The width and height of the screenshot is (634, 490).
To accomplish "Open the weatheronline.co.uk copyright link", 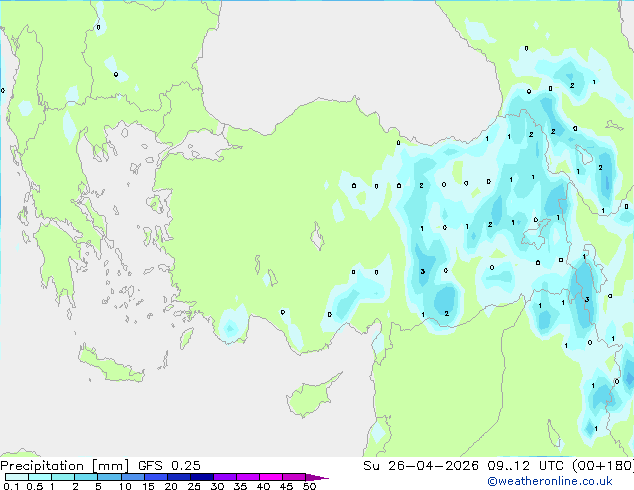I will point(550,481).
